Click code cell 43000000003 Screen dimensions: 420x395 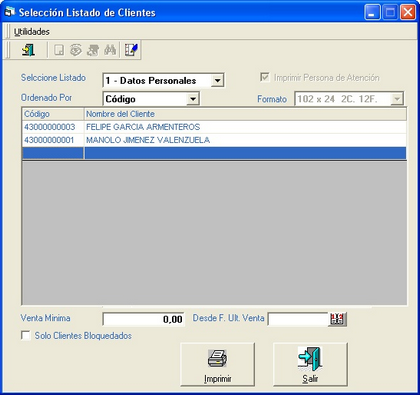(53, 127)
